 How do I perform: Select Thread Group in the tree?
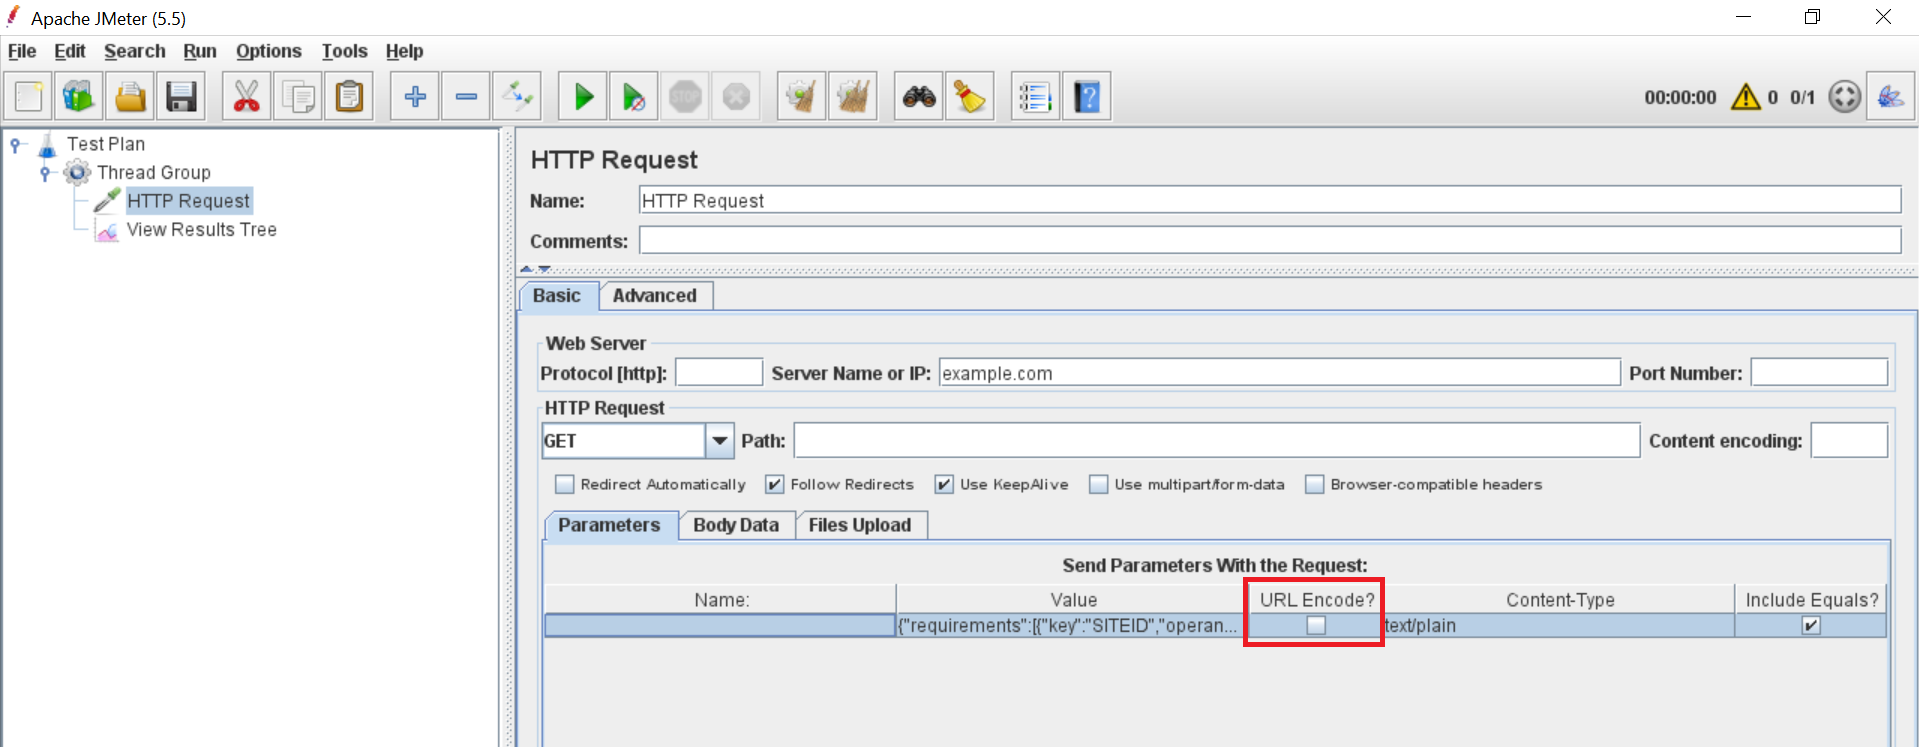(x=154, y=172)
